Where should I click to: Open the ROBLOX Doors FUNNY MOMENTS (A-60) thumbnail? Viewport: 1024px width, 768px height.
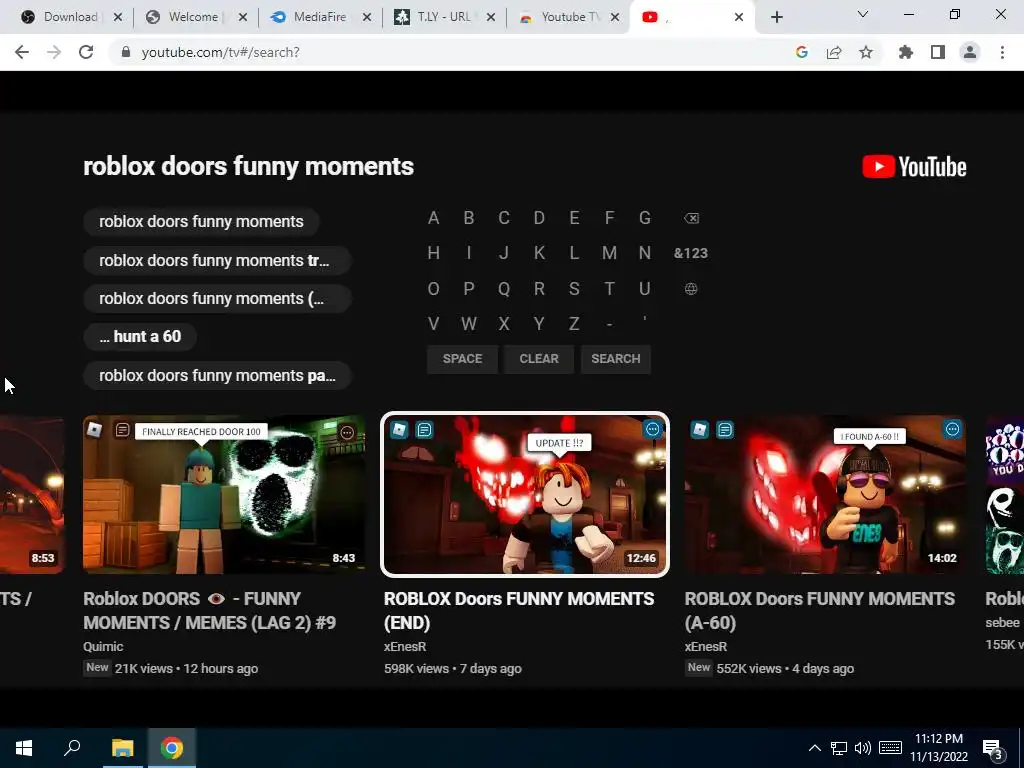pos(825,494)
